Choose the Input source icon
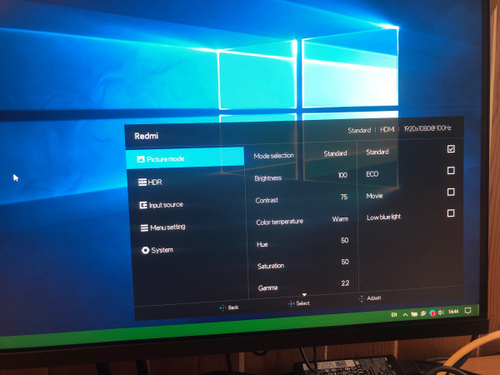Viewport: 500px width, 375px height. point(143,205)
